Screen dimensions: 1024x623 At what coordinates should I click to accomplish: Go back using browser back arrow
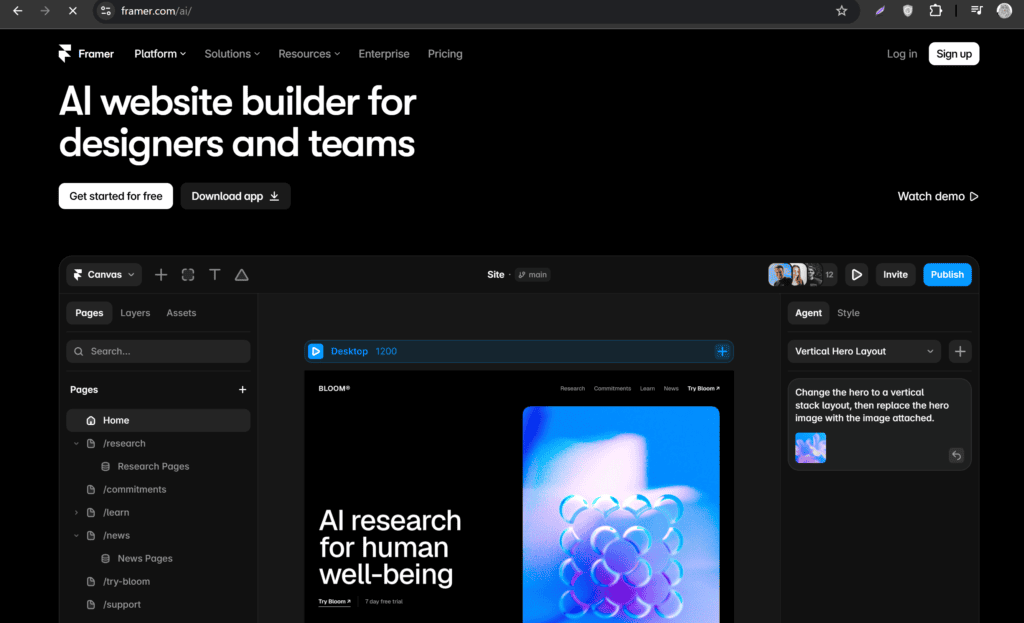(x=18, y=11)
